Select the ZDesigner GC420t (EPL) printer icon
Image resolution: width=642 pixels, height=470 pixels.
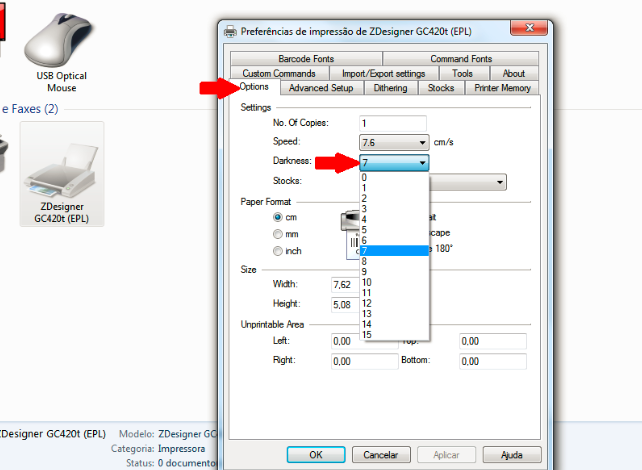62,174
